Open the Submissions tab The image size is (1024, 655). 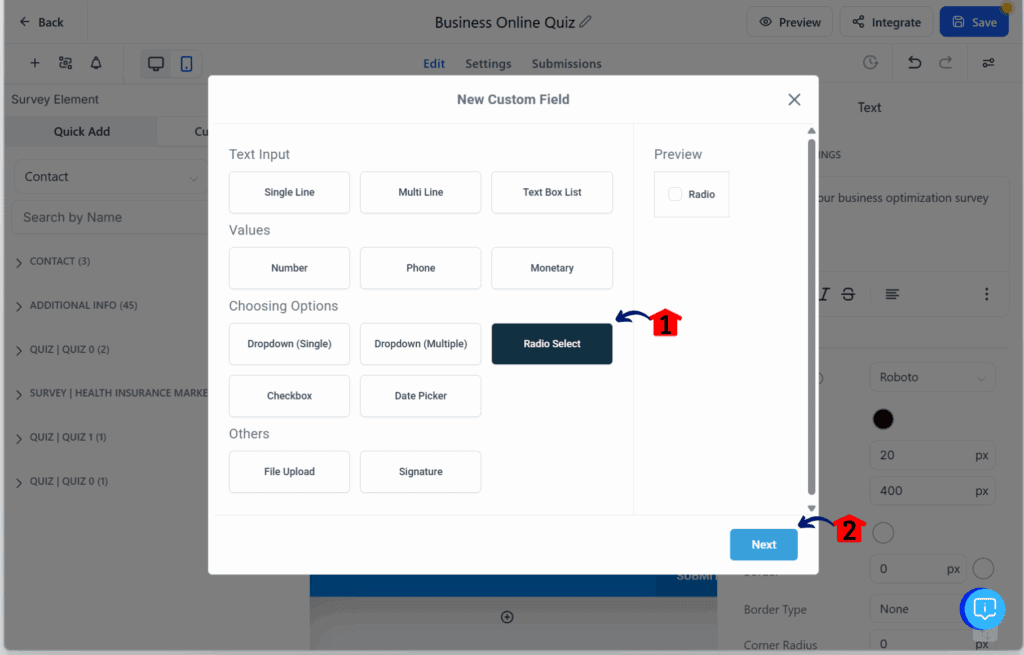coord(566,63)
